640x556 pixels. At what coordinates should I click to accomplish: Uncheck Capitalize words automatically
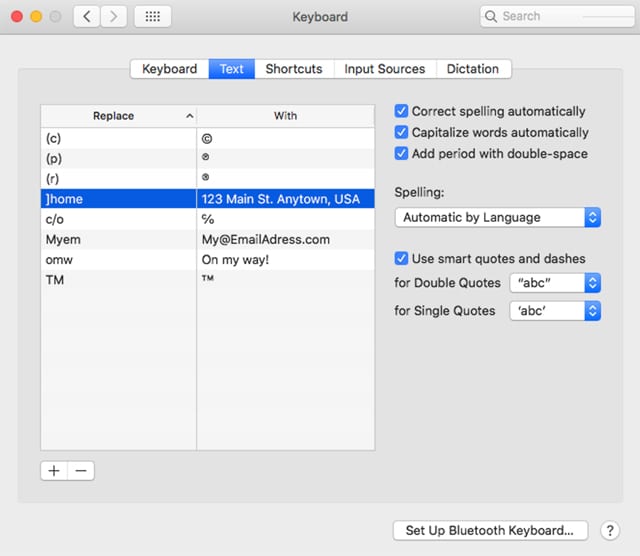[x=402, y=133]
